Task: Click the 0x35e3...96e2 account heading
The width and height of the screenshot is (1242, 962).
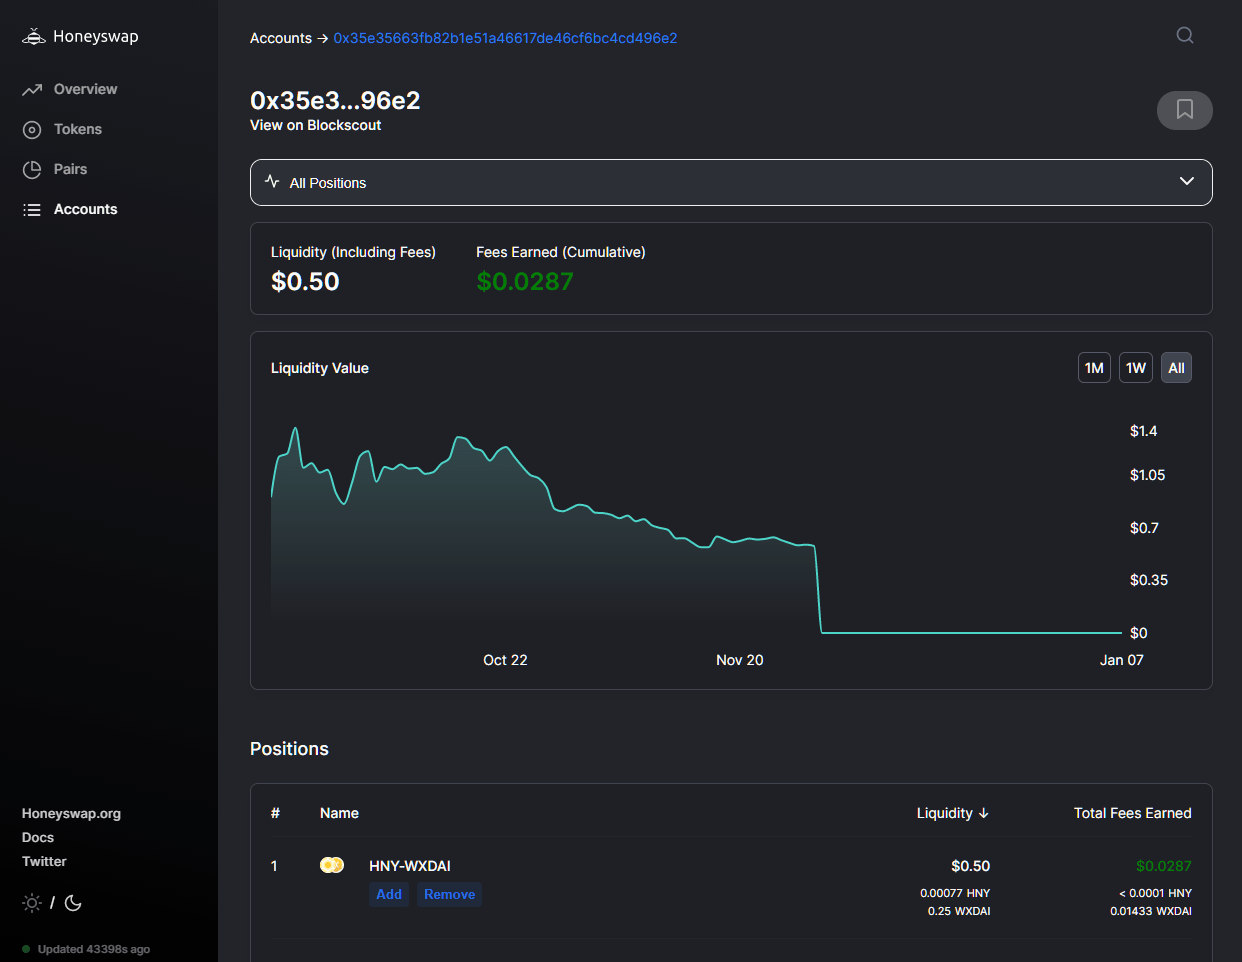Action: [x=335, y=100]
